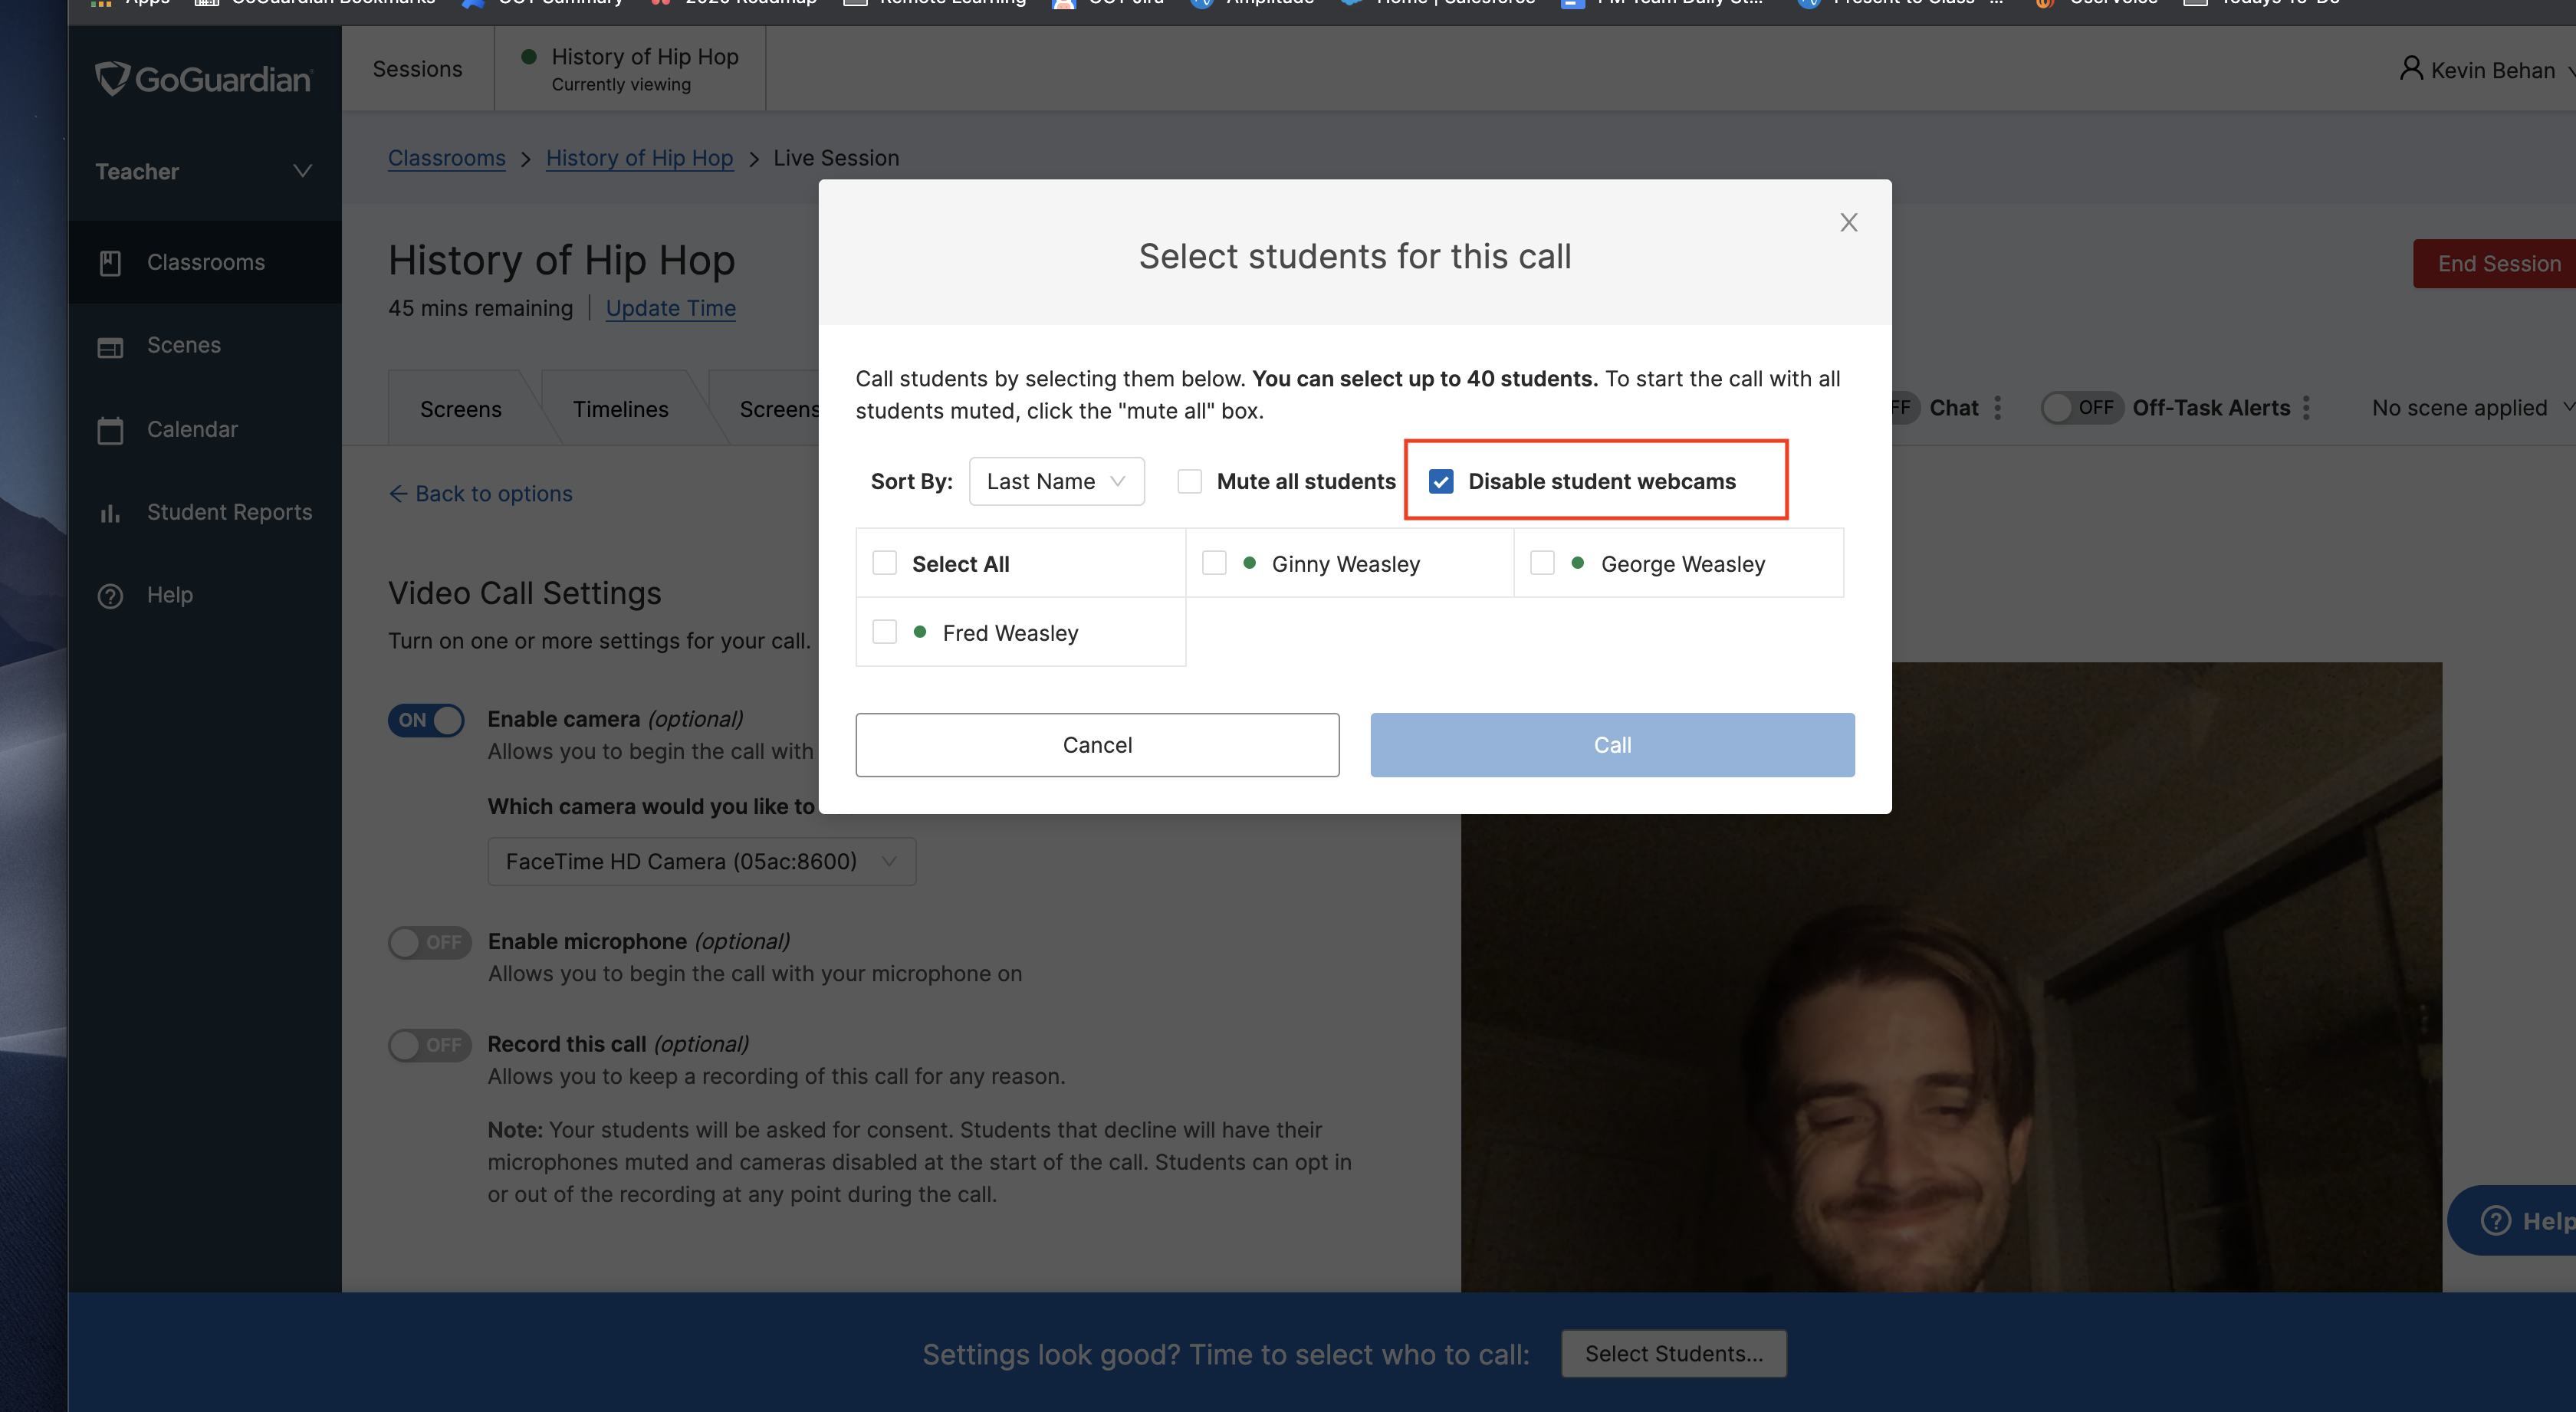
Task: Open Off-Task Alerts options kebab menu
Action: [x=2306, y=408]
